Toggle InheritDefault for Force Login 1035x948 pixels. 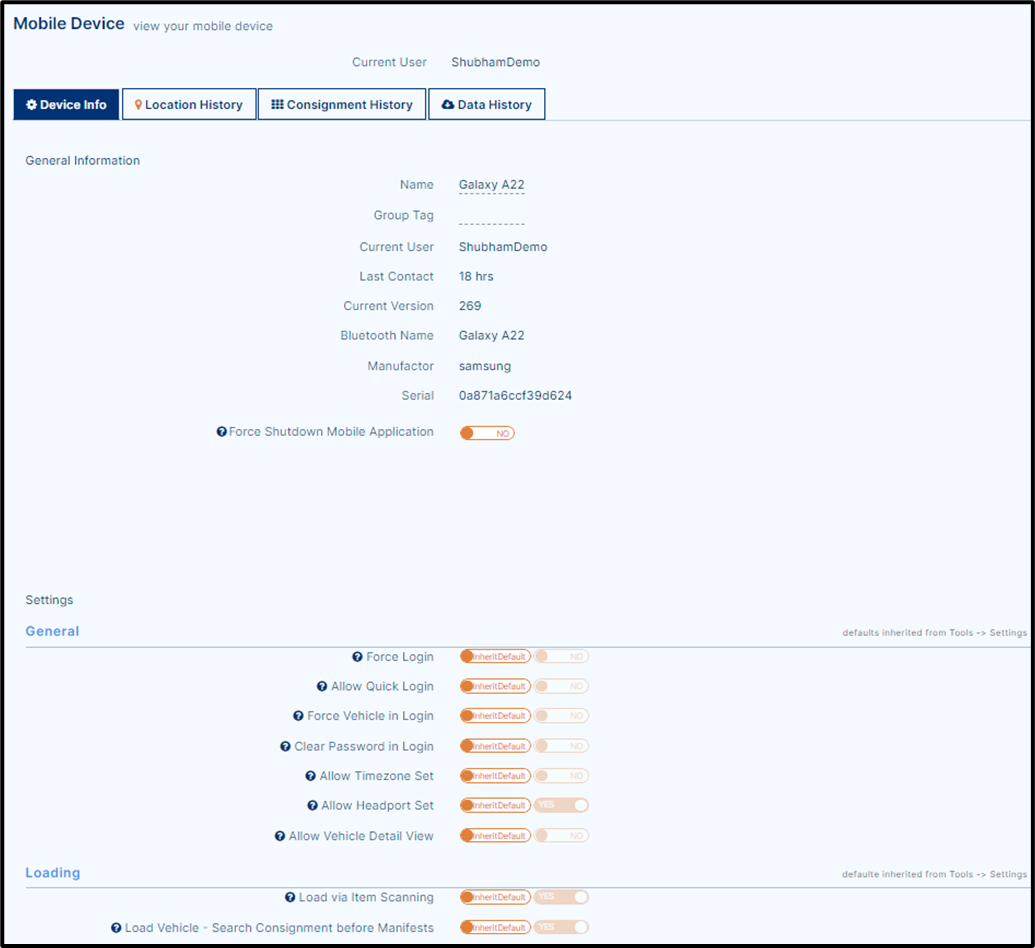[495, 657]
